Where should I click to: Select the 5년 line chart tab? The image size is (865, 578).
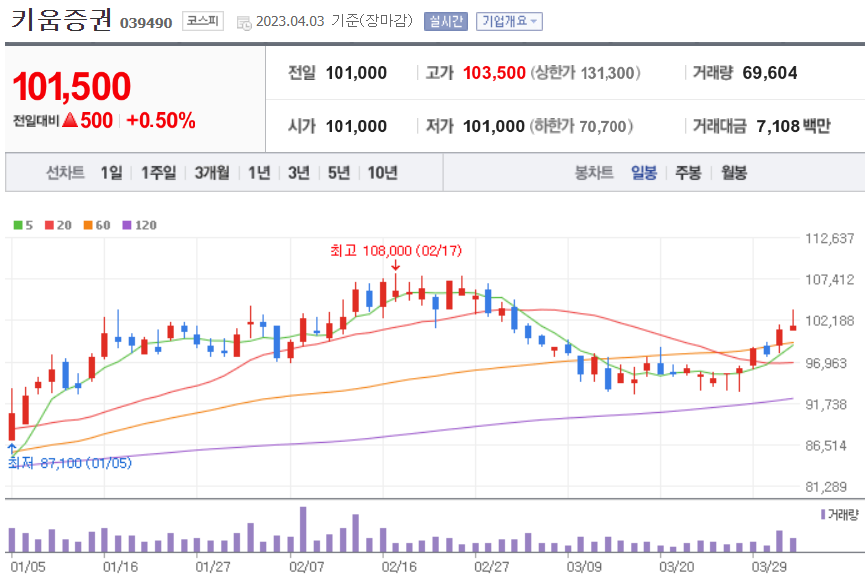coord(339,173)
